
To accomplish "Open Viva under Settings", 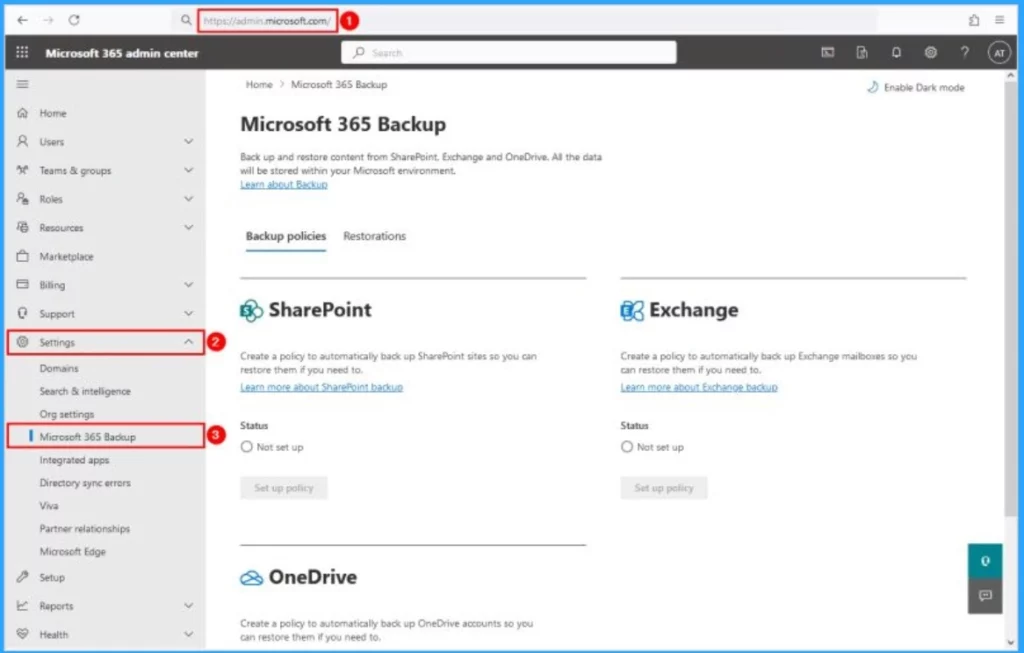I will click(x=48, y=505).
